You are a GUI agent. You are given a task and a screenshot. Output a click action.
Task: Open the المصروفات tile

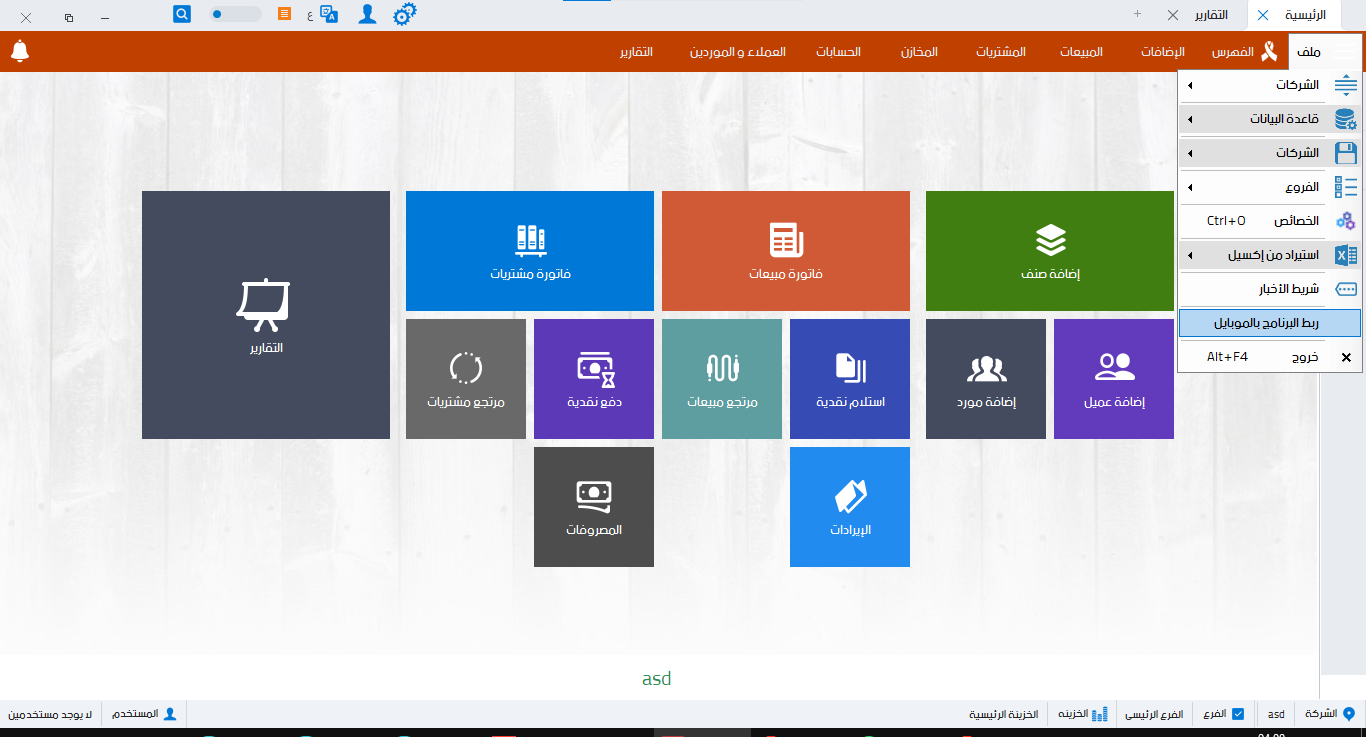(x=594, y=507)
